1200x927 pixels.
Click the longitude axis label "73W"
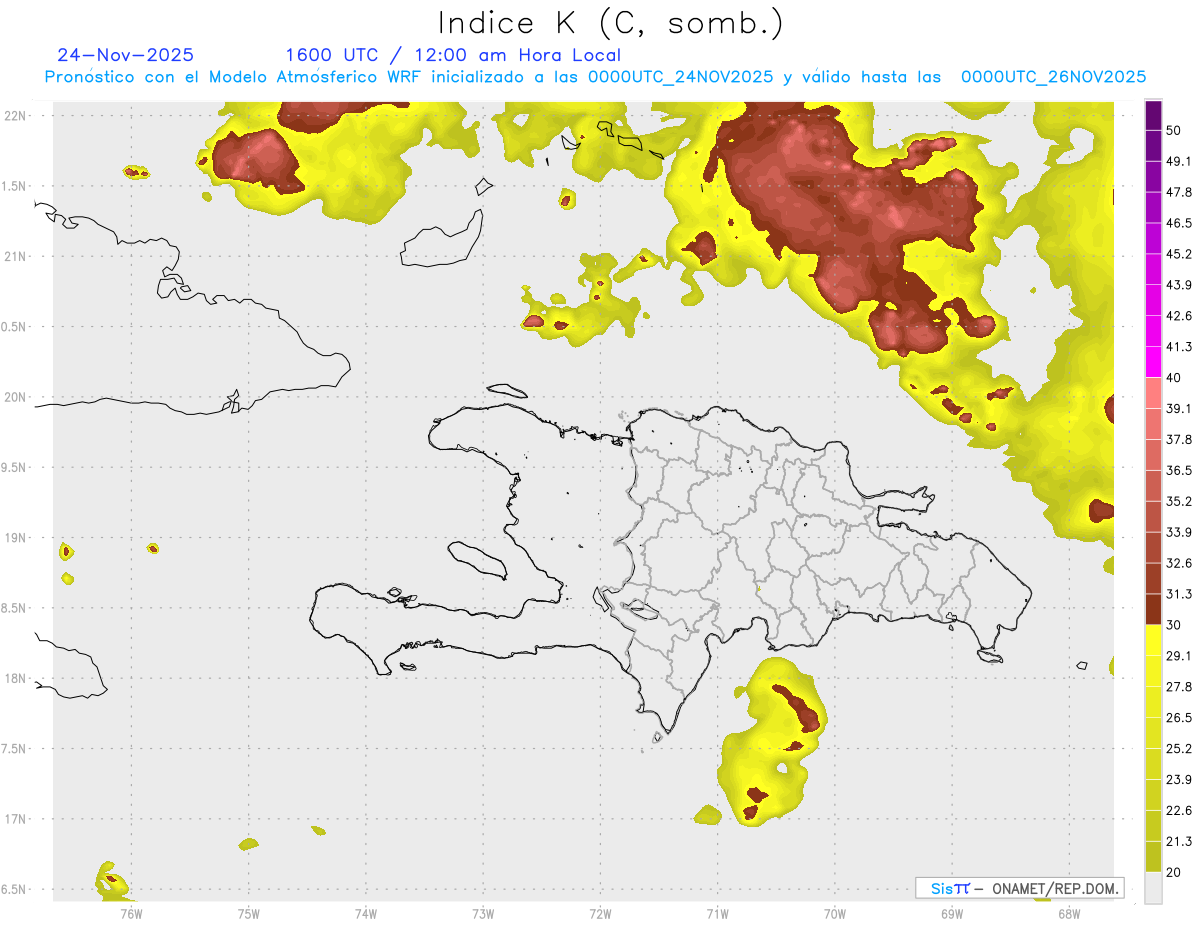coord(483,914)
